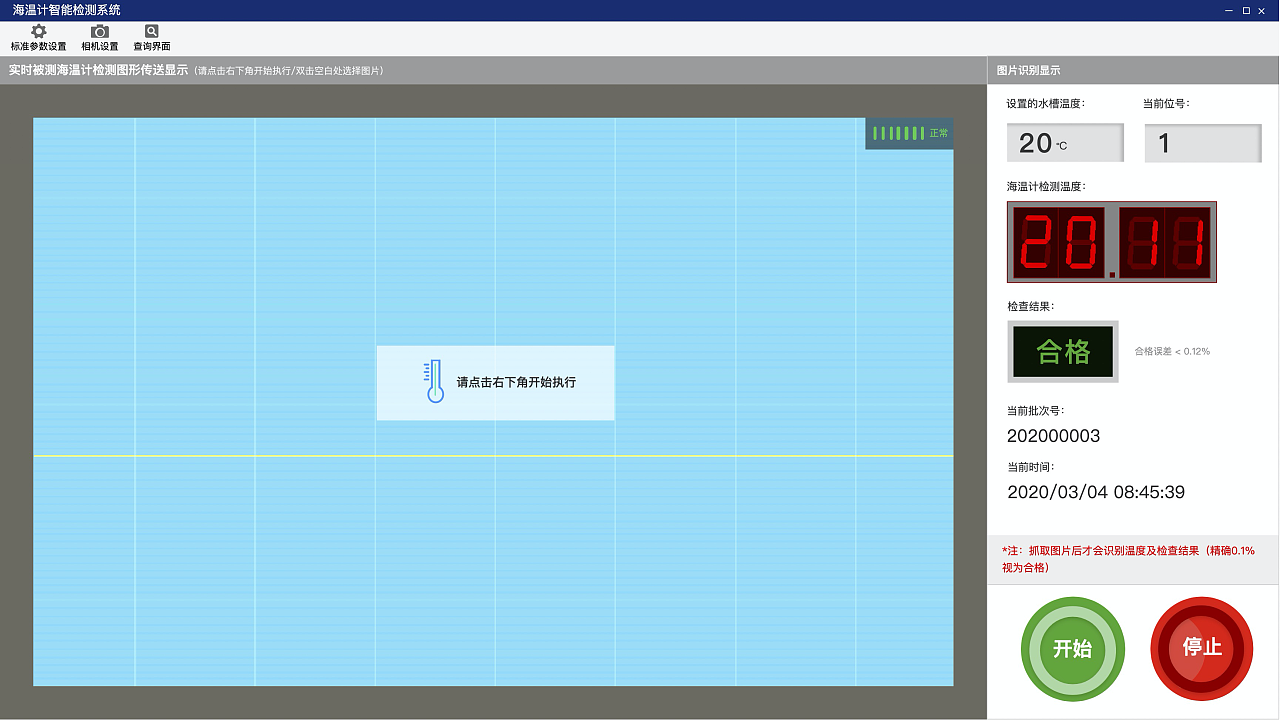Maximize the 海温计智能检测系统 window
The width and height of the screenshot is (1280, 721).
click(1246, 10)
